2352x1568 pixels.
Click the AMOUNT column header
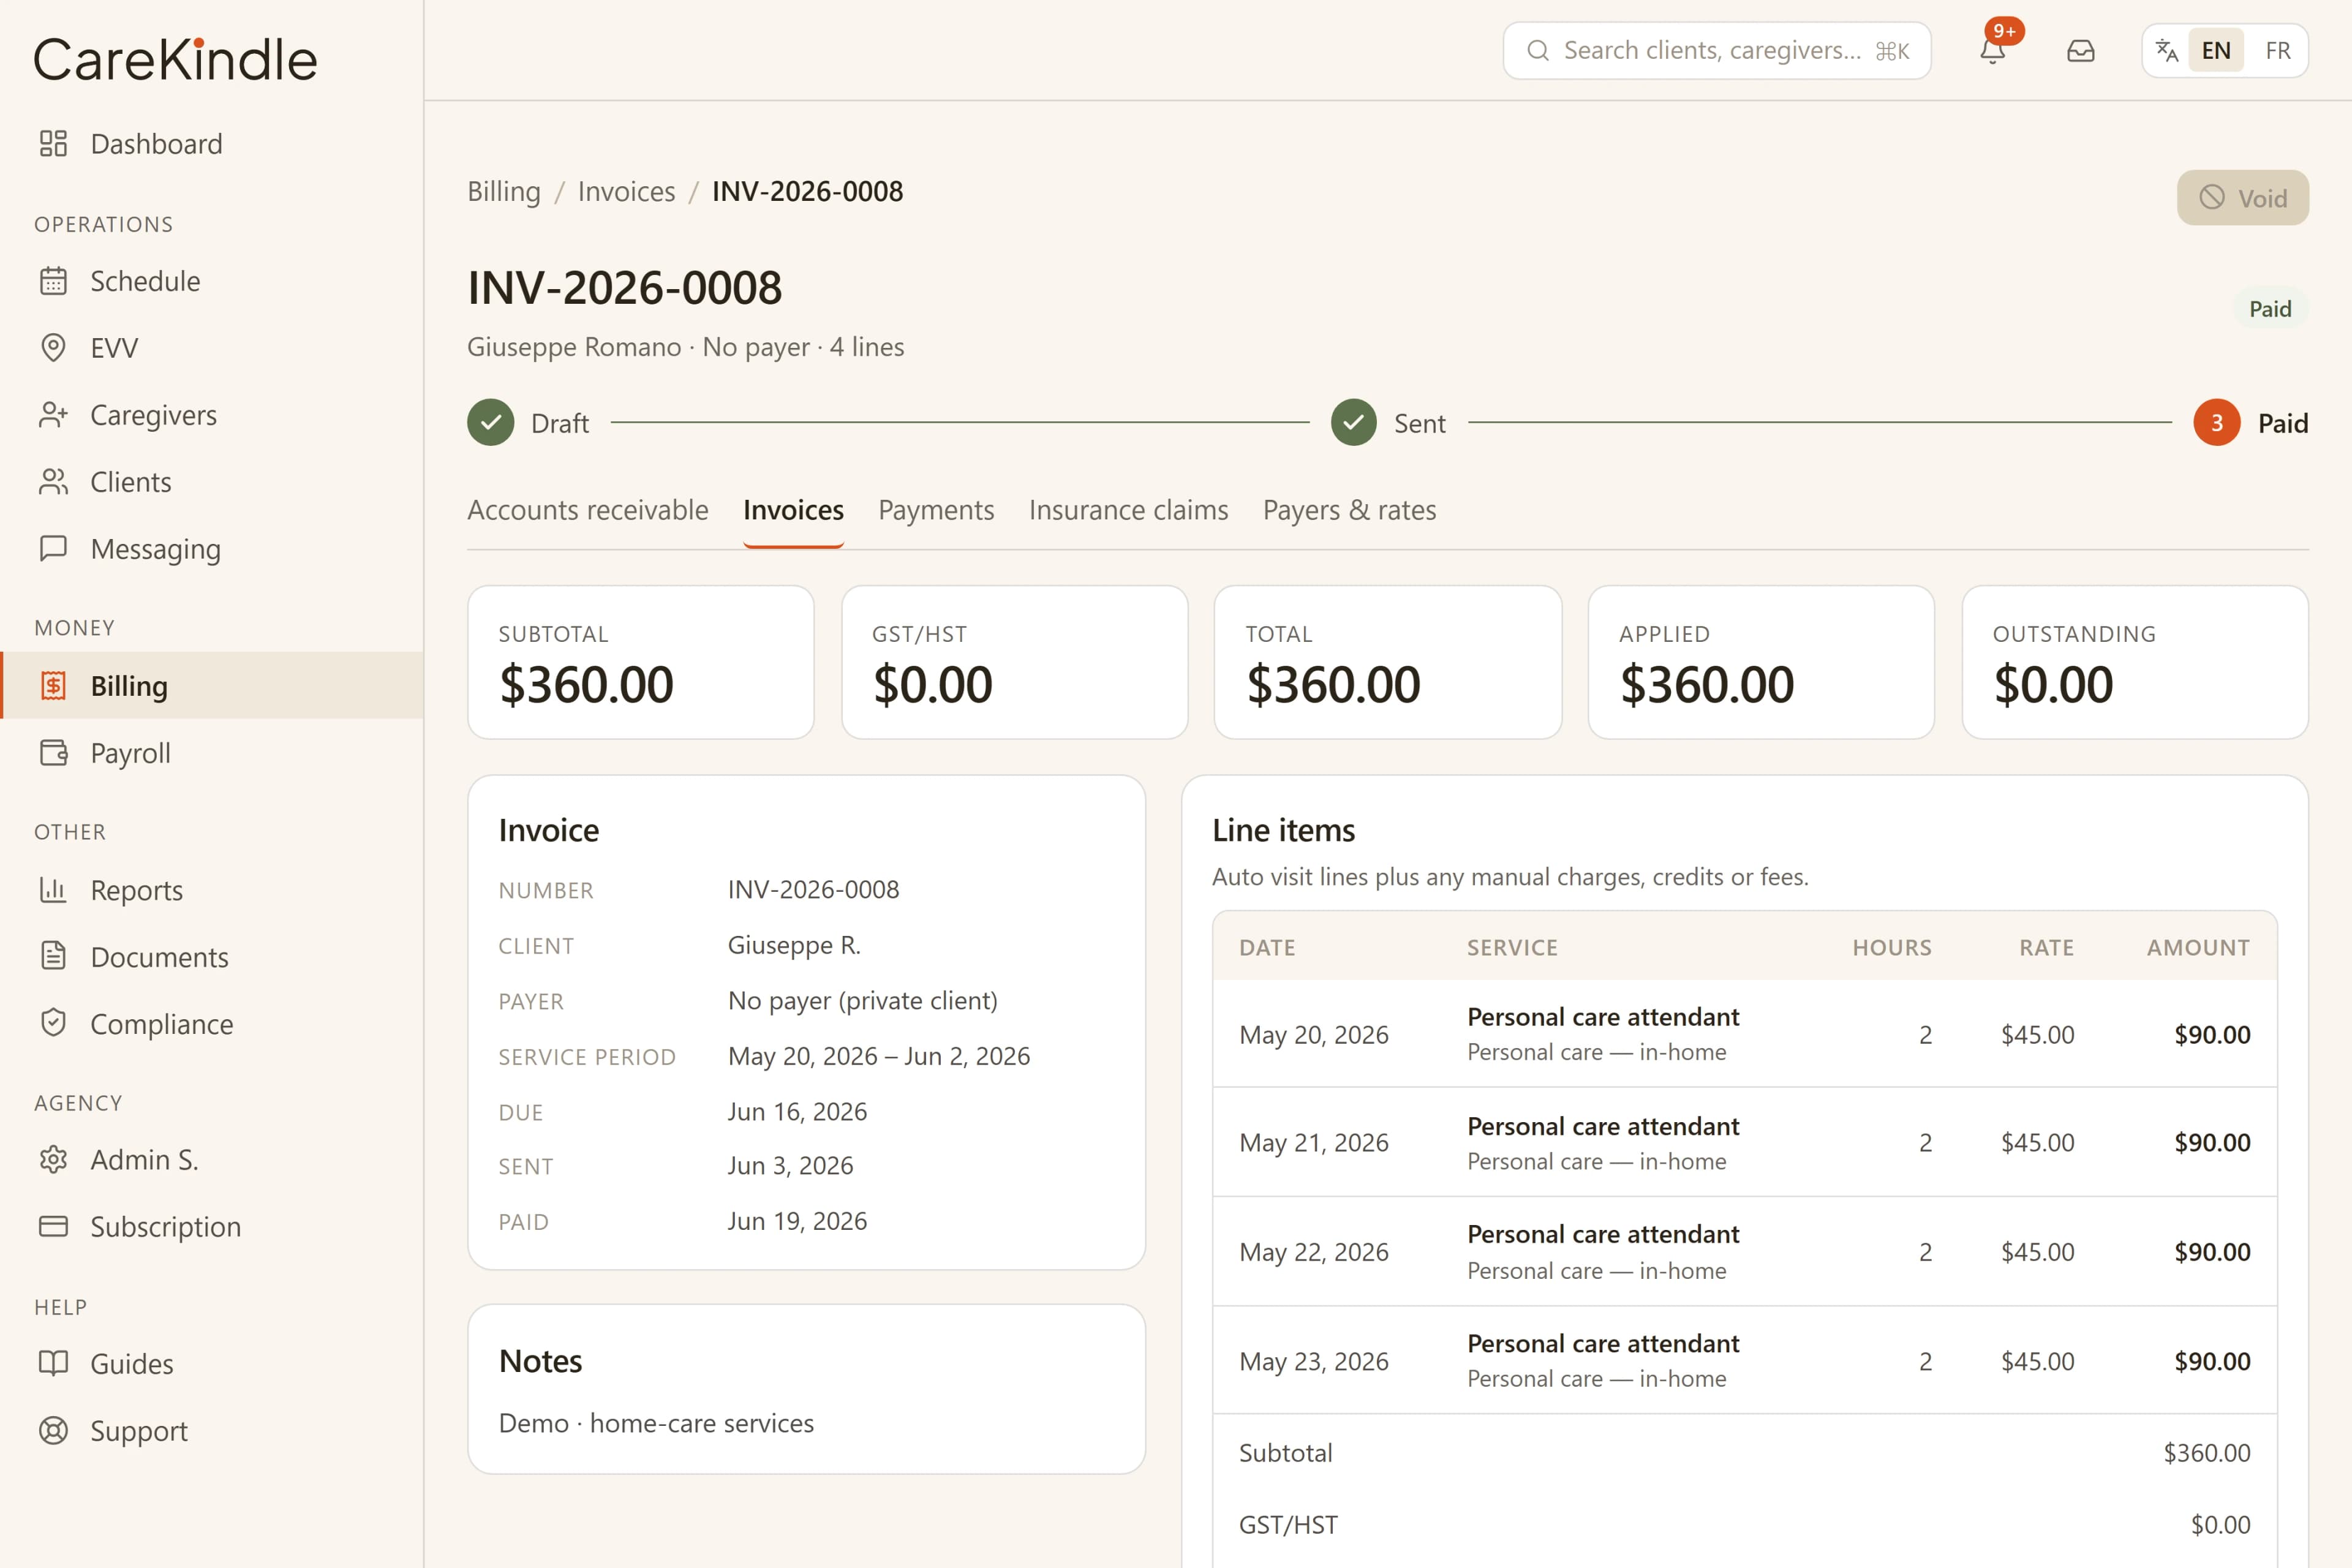pyautogui.click(x=2198, y=947)
